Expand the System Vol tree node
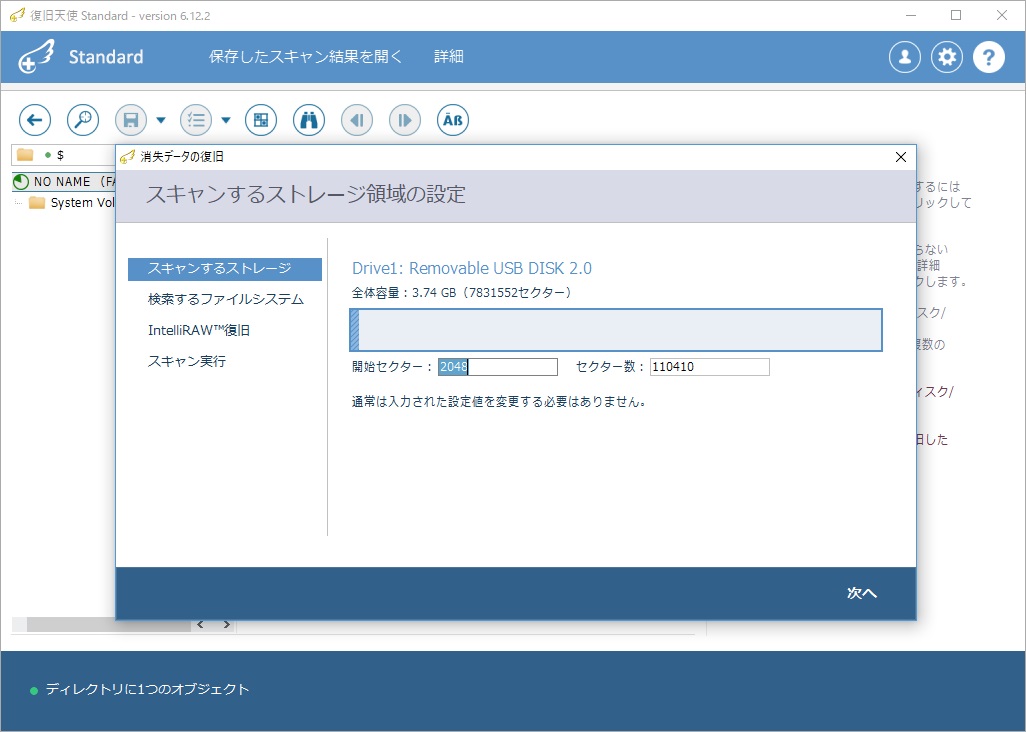The width and height of the screenshot is (1026, 732). pos(18,203)
